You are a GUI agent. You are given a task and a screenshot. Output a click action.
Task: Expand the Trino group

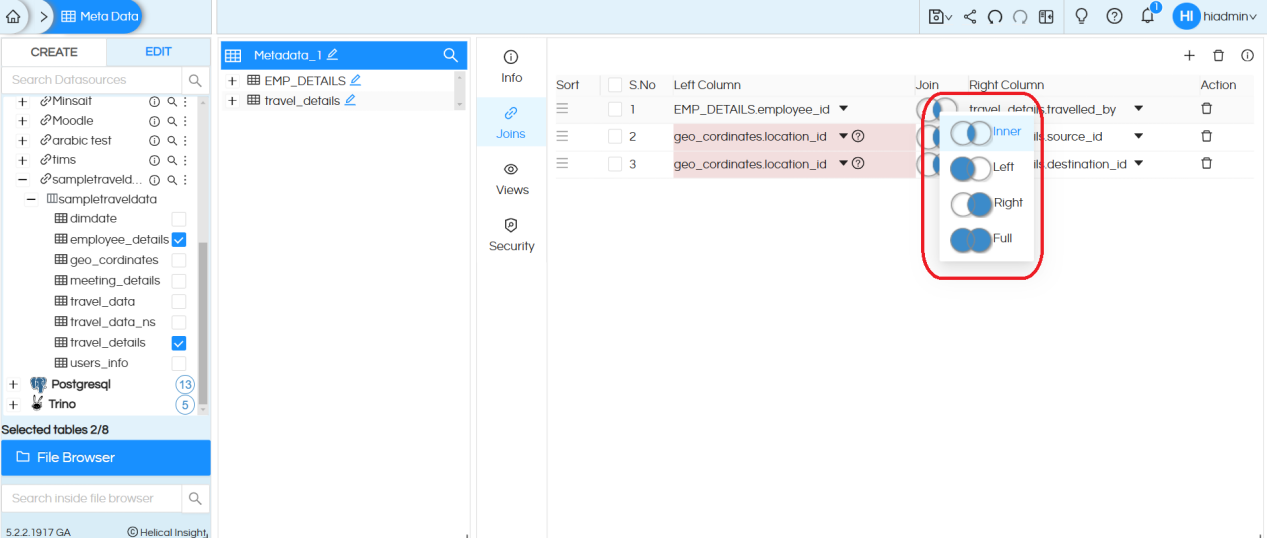click(x=13, y=405)
